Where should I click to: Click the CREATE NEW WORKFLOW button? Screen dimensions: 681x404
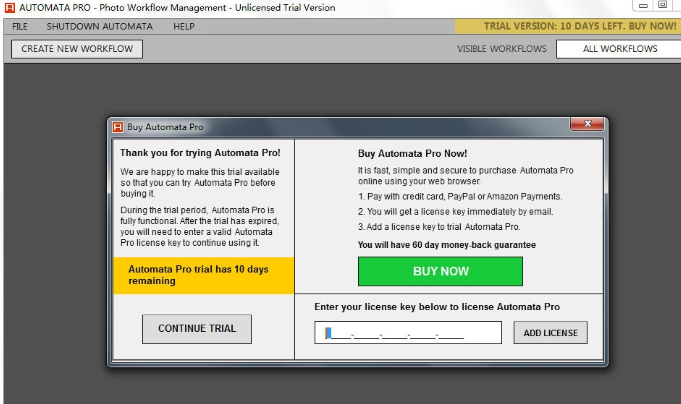(77, 49)
